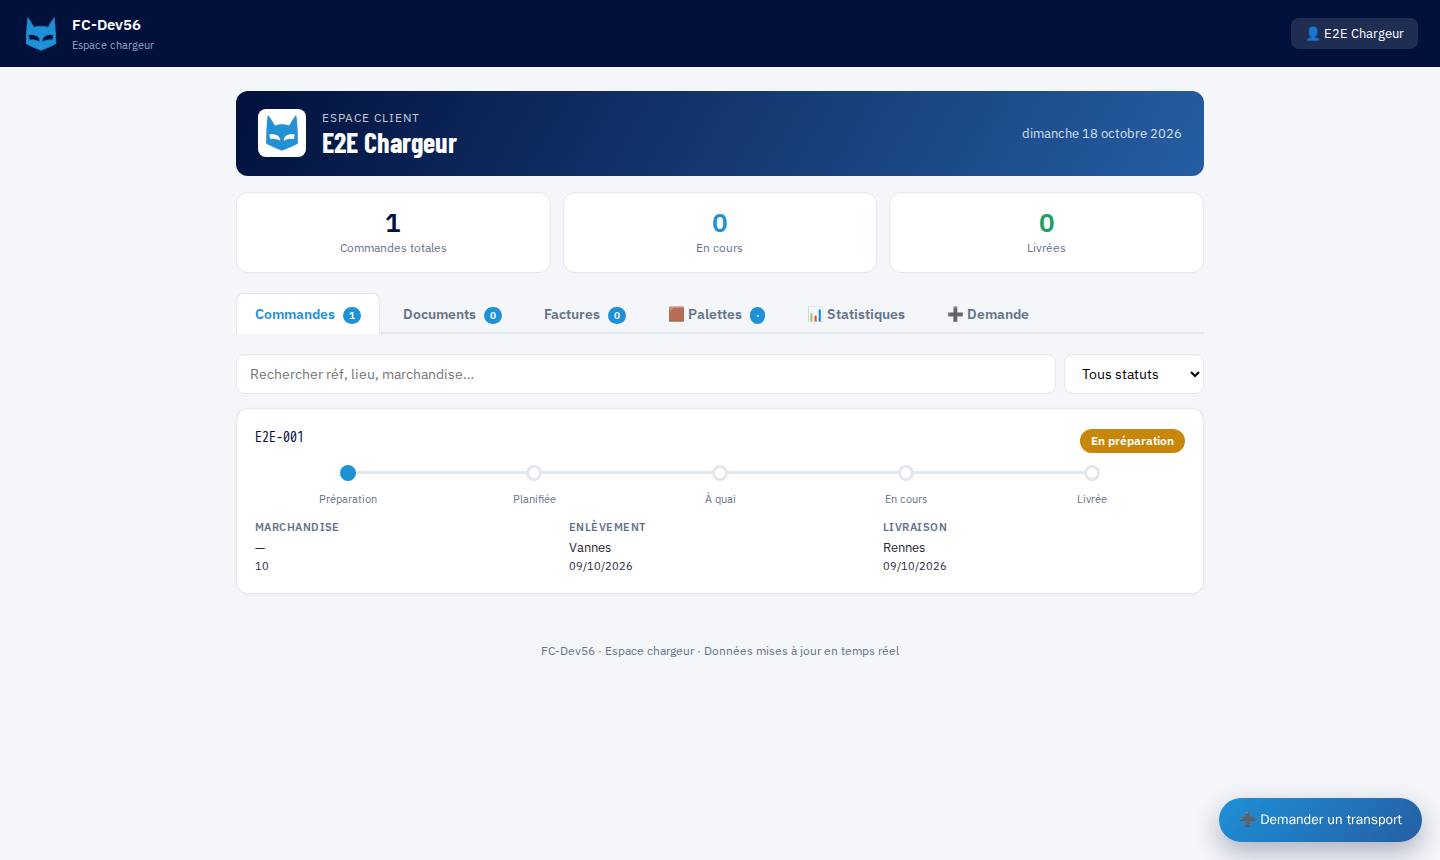This screenshot has width=1440, height=860.
Task: Click the Livrée step dot on the order timeline
Action: coord(1092,473)
